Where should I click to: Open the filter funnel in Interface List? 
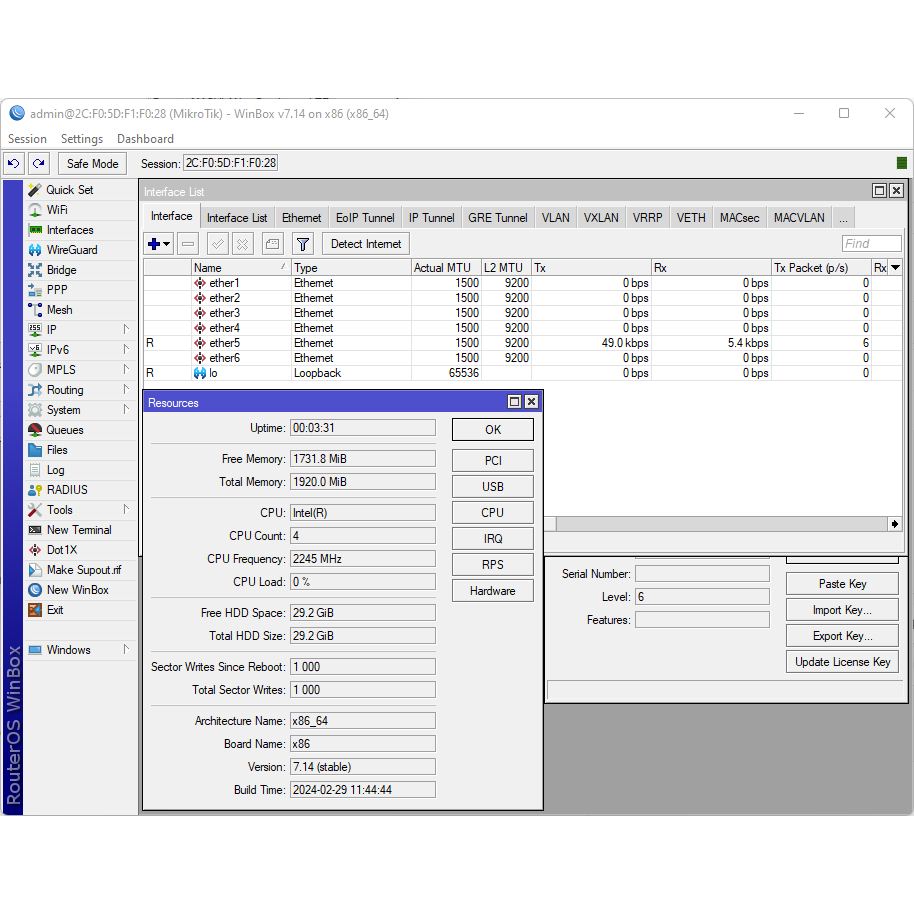[x=303, y=244]
